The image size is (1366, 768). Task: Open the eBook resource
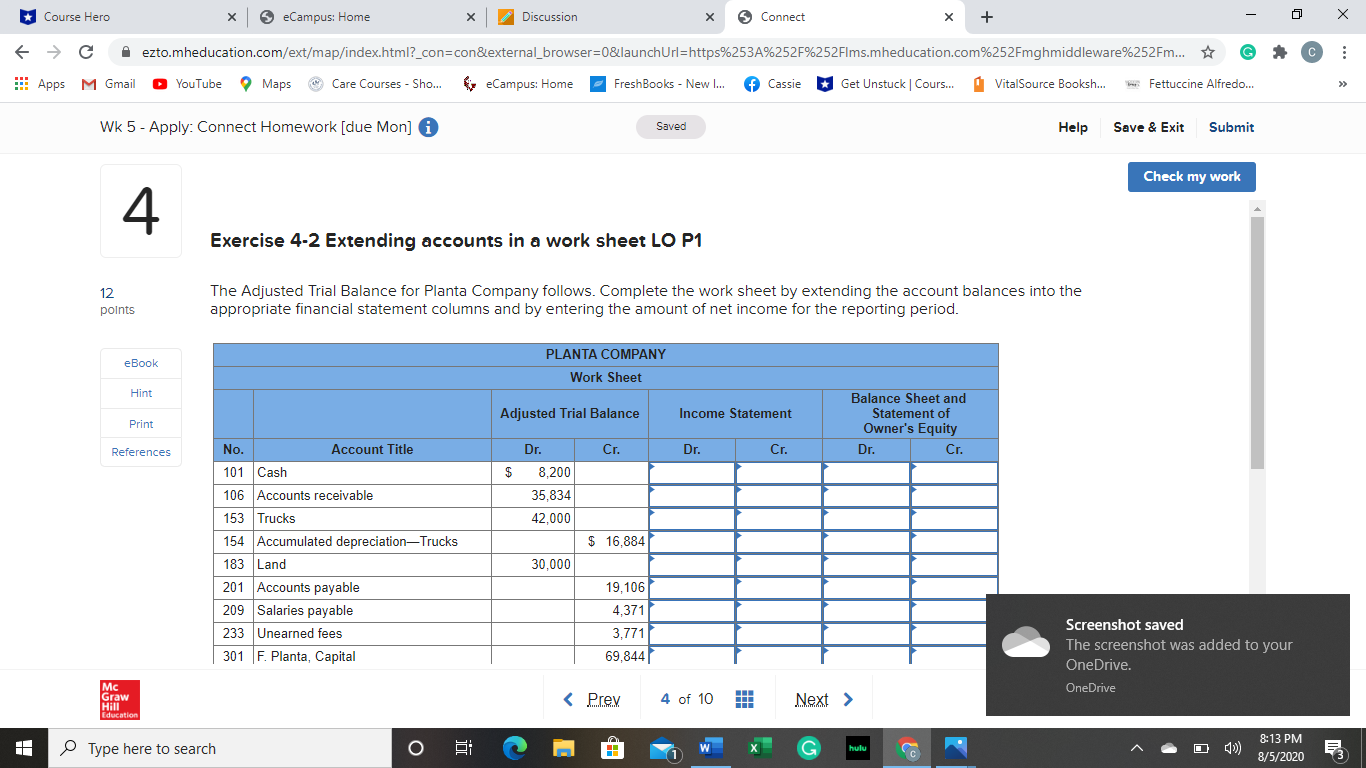141,363
